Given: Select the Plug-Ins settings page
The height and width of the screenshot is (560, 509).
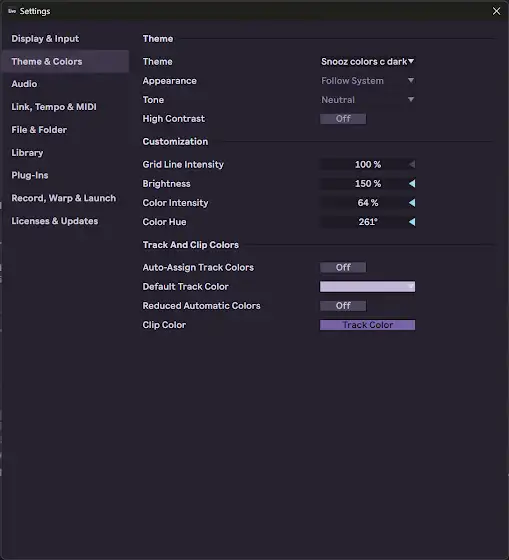Looking at the screenshot, I should coord(30,175).
